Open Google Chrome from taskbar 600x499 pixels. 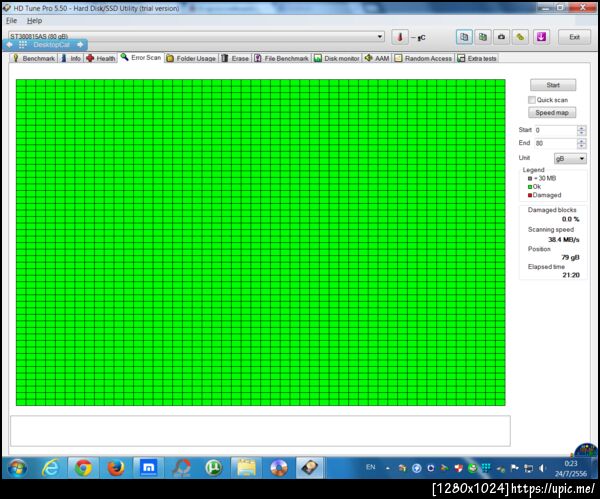[x=83, y=468]
